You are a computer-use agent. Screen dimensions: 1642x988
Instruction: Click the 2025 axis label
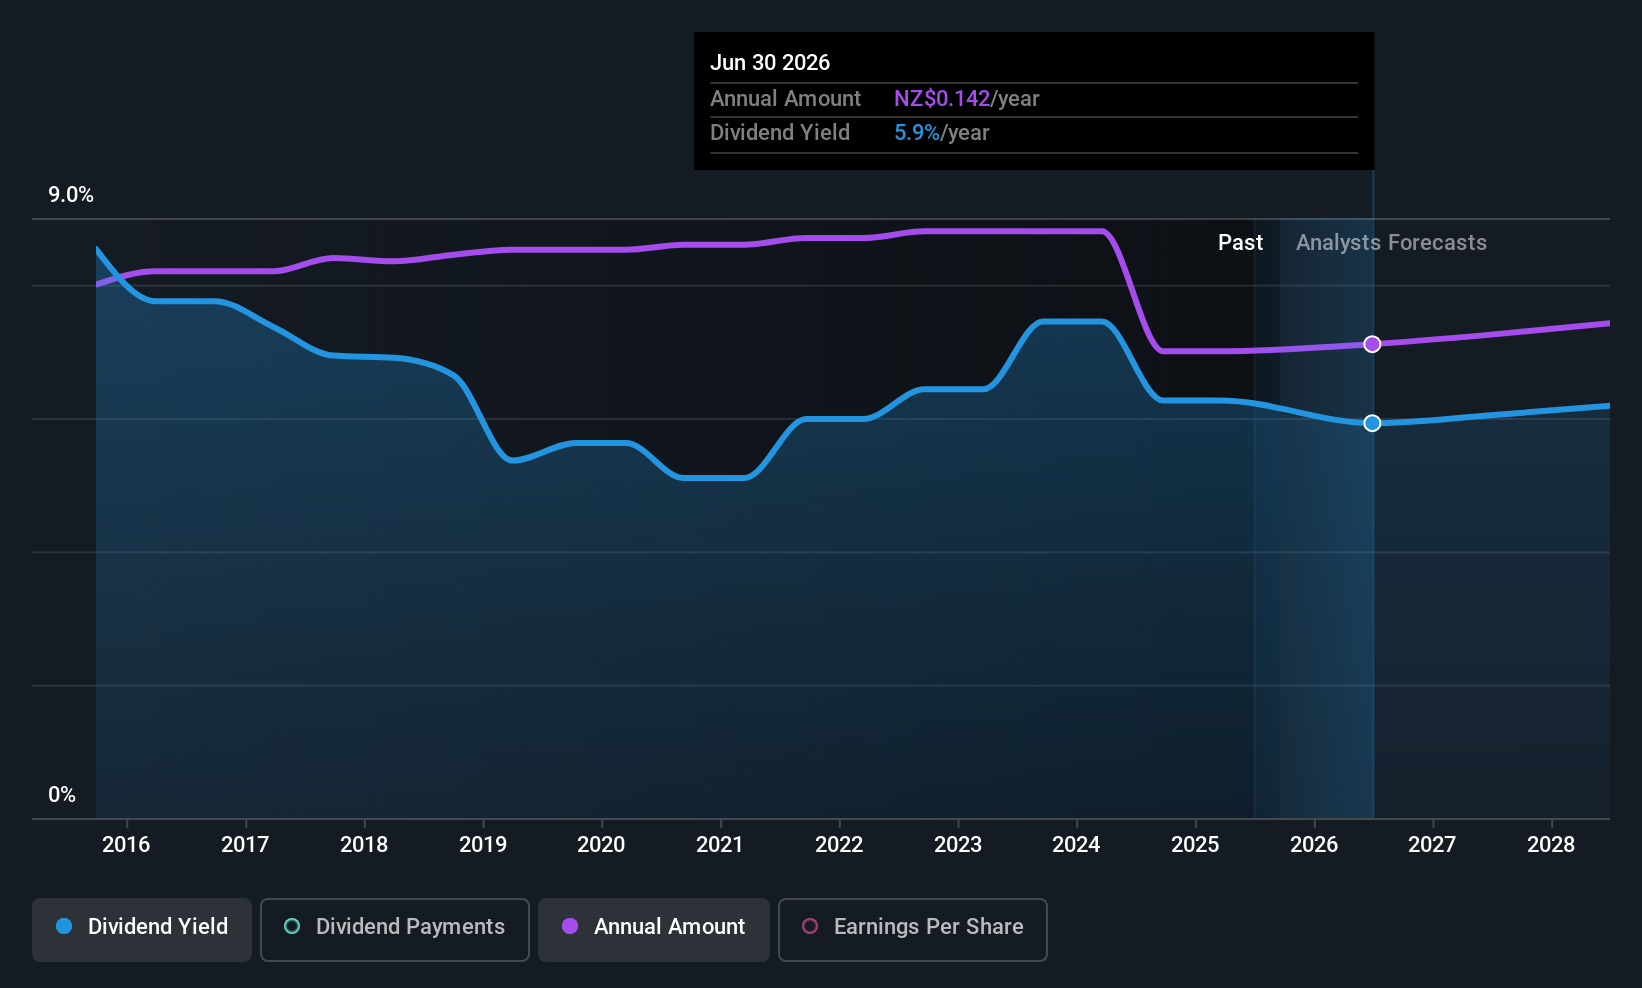pyautogui.click(x=1195, y=845)
